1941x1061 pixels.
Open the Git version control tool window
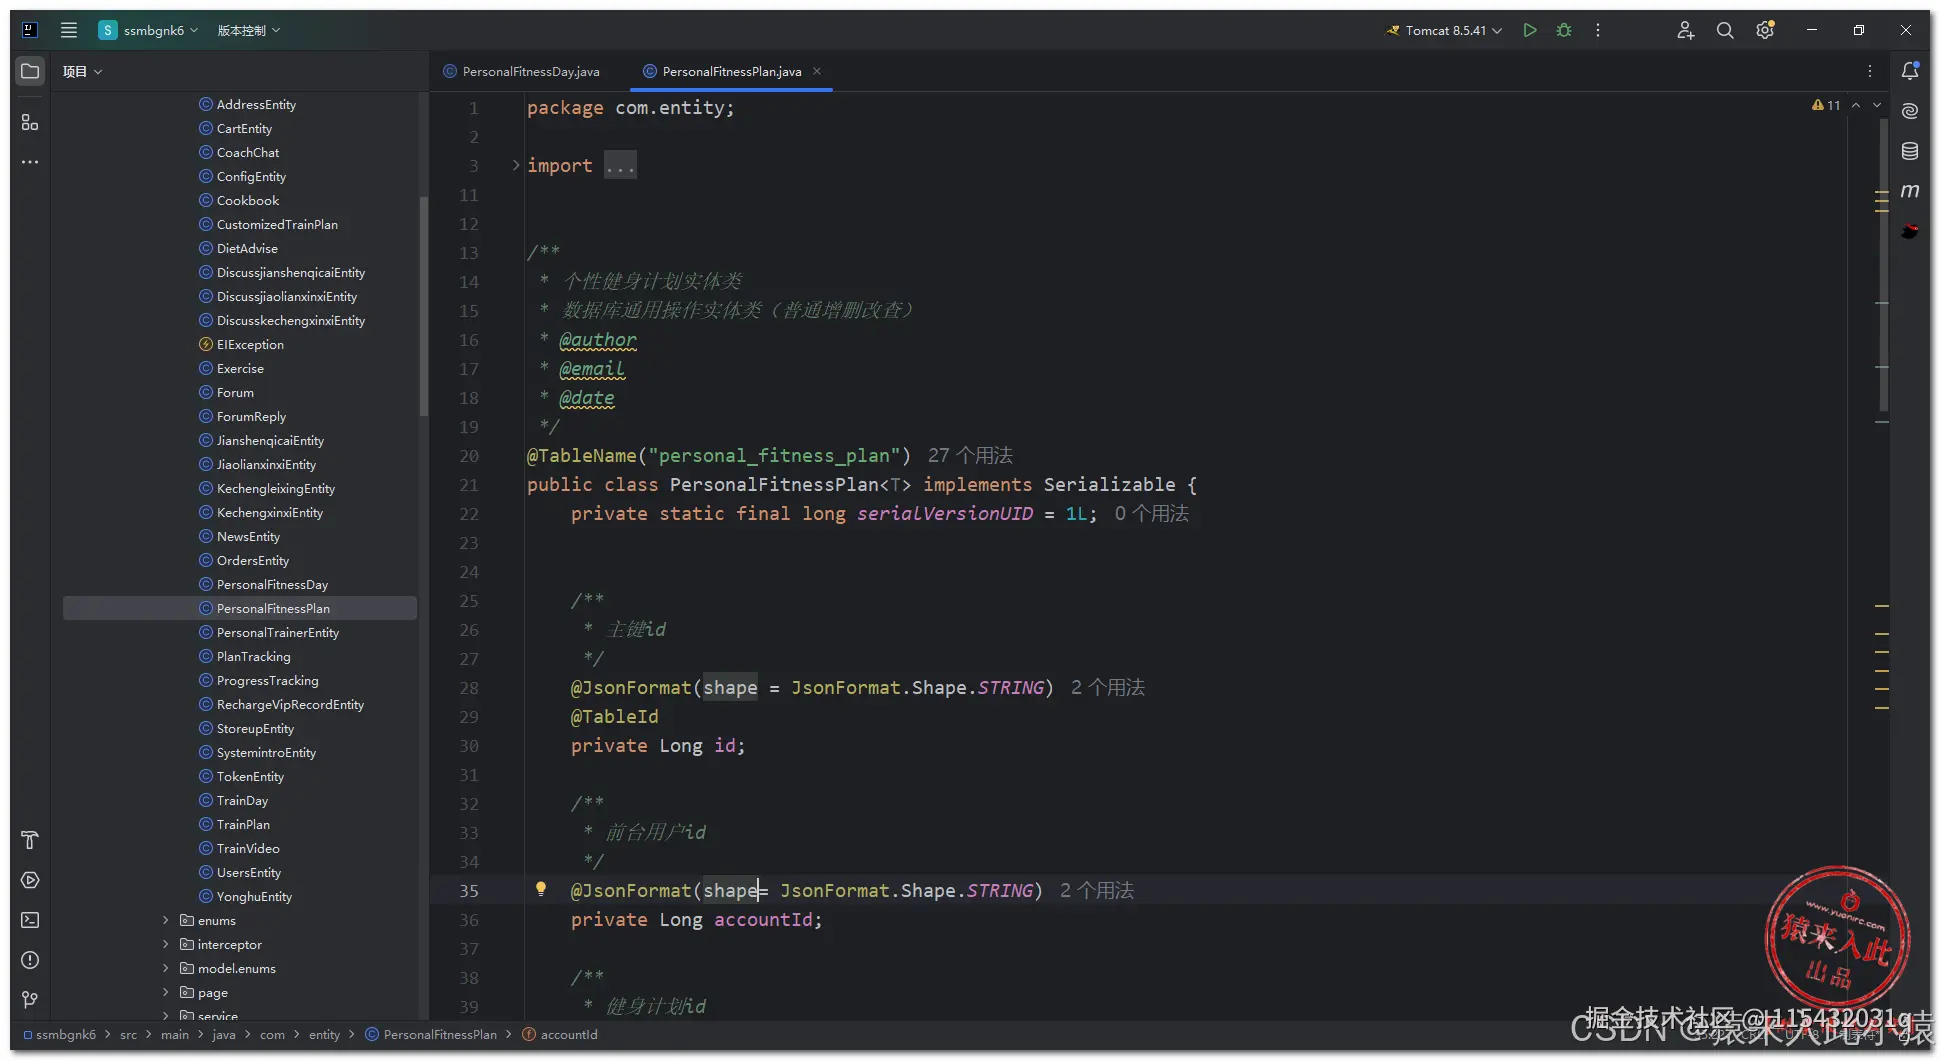coord(30,999)
